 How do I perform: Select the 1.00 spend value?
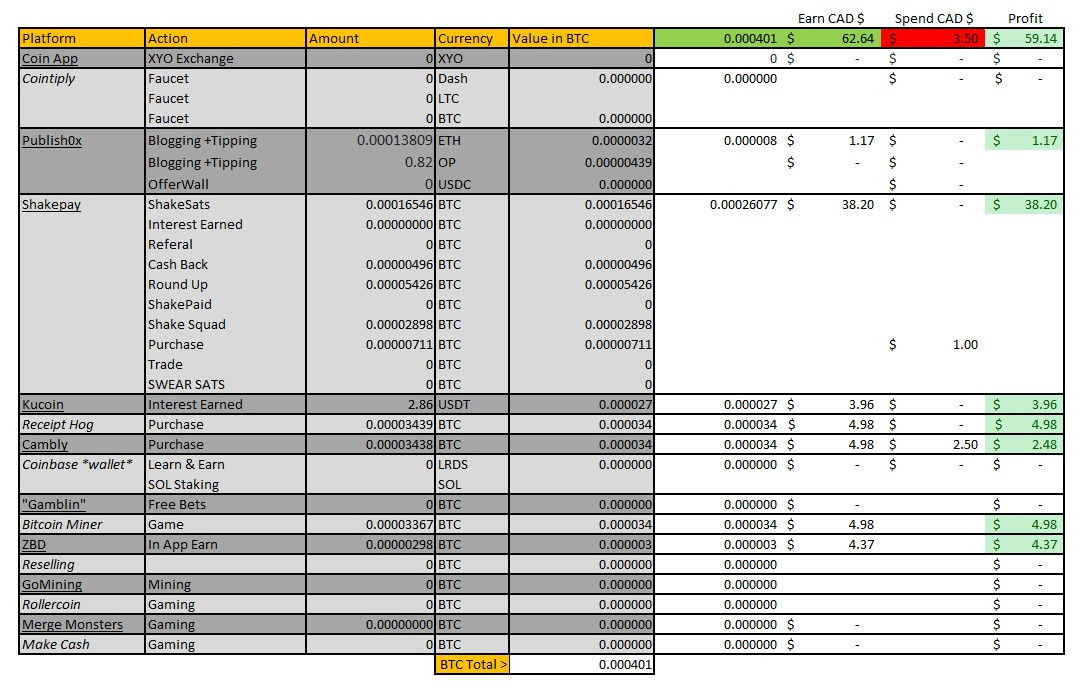pyautogui.click(x=965, y=344)
